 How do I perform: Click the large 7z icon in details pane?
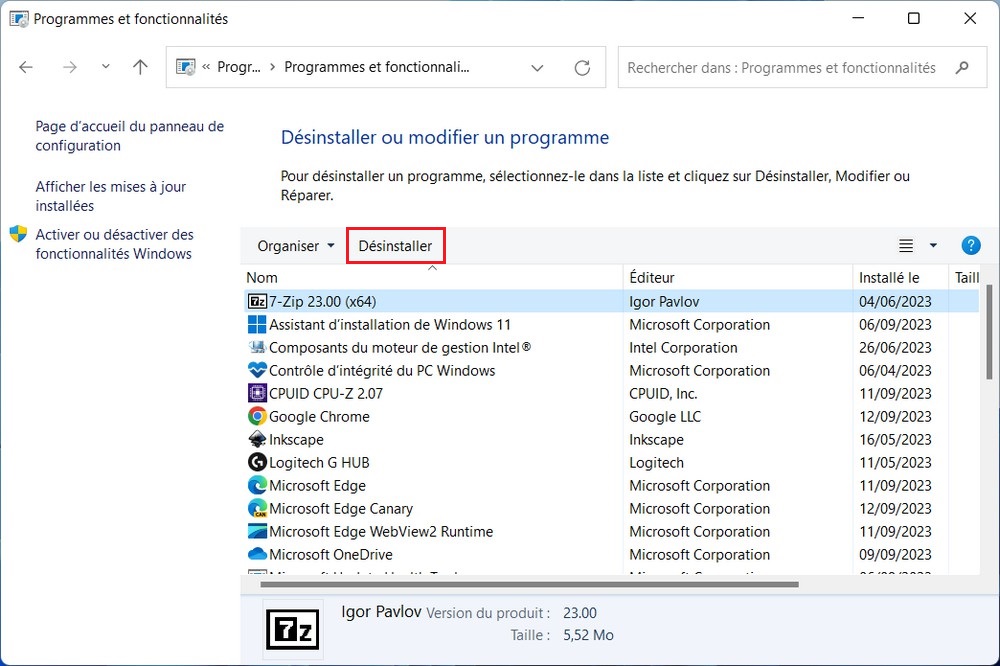[293, 629]
